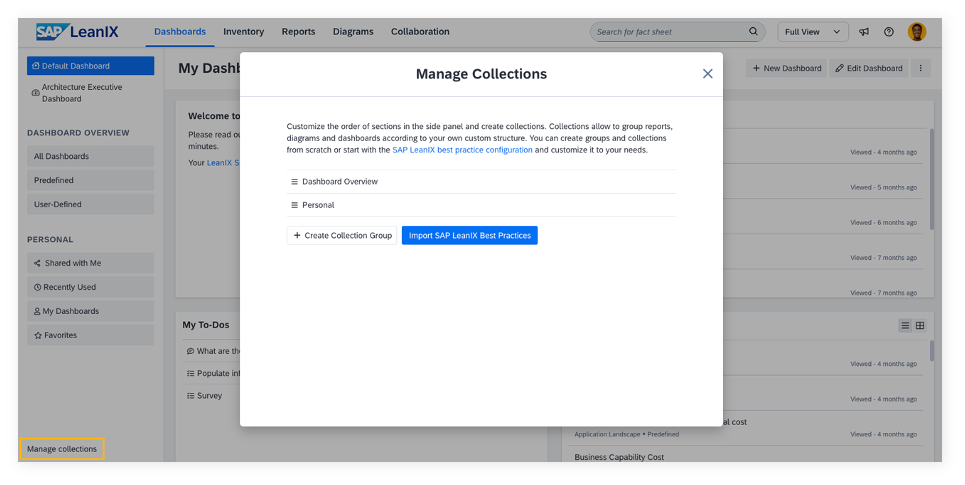
Task: Select the Dashboard Overview row text
Action: click(x=340, y=182)
